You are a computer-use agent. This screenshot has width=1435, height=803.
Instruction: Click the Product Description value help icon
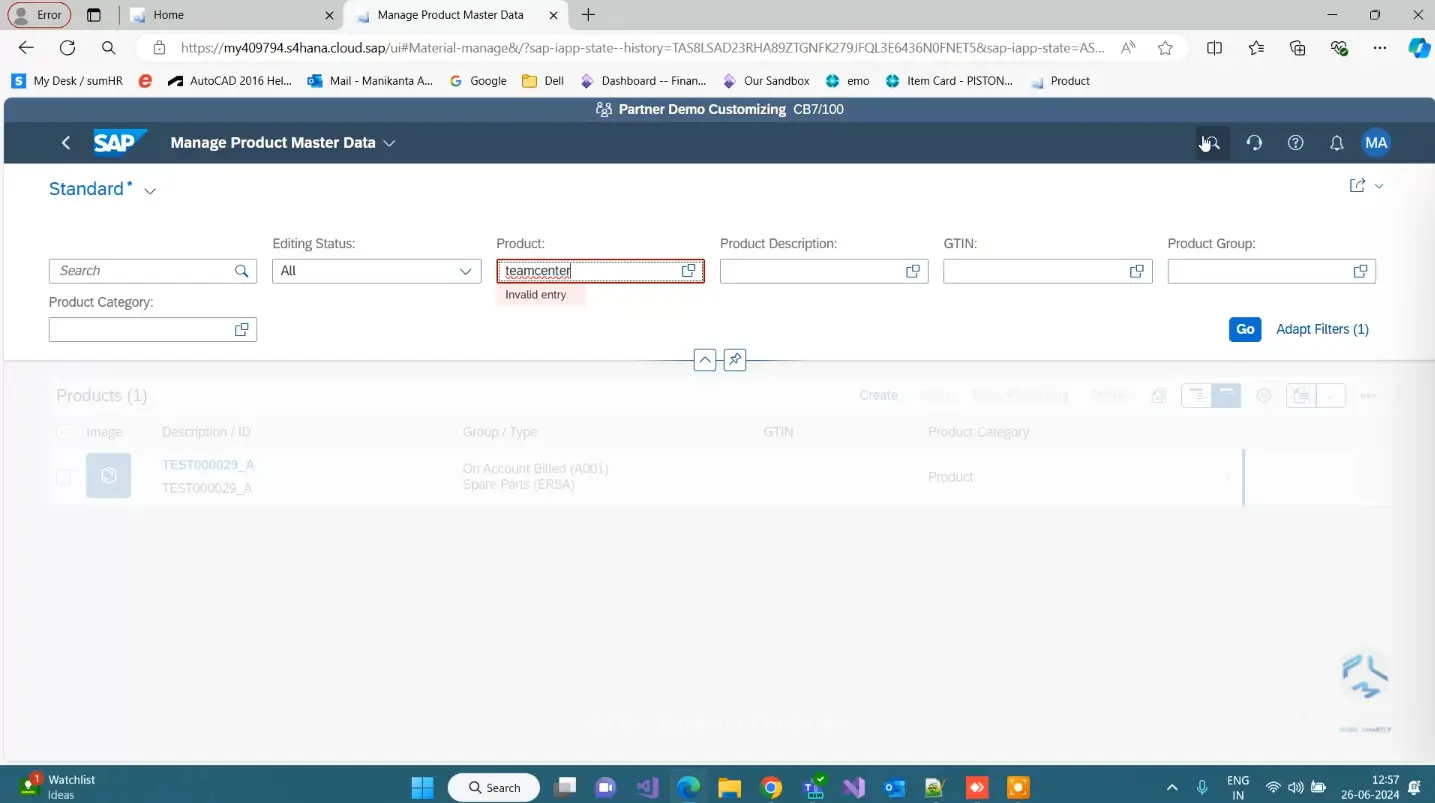(x=911, y=270)
